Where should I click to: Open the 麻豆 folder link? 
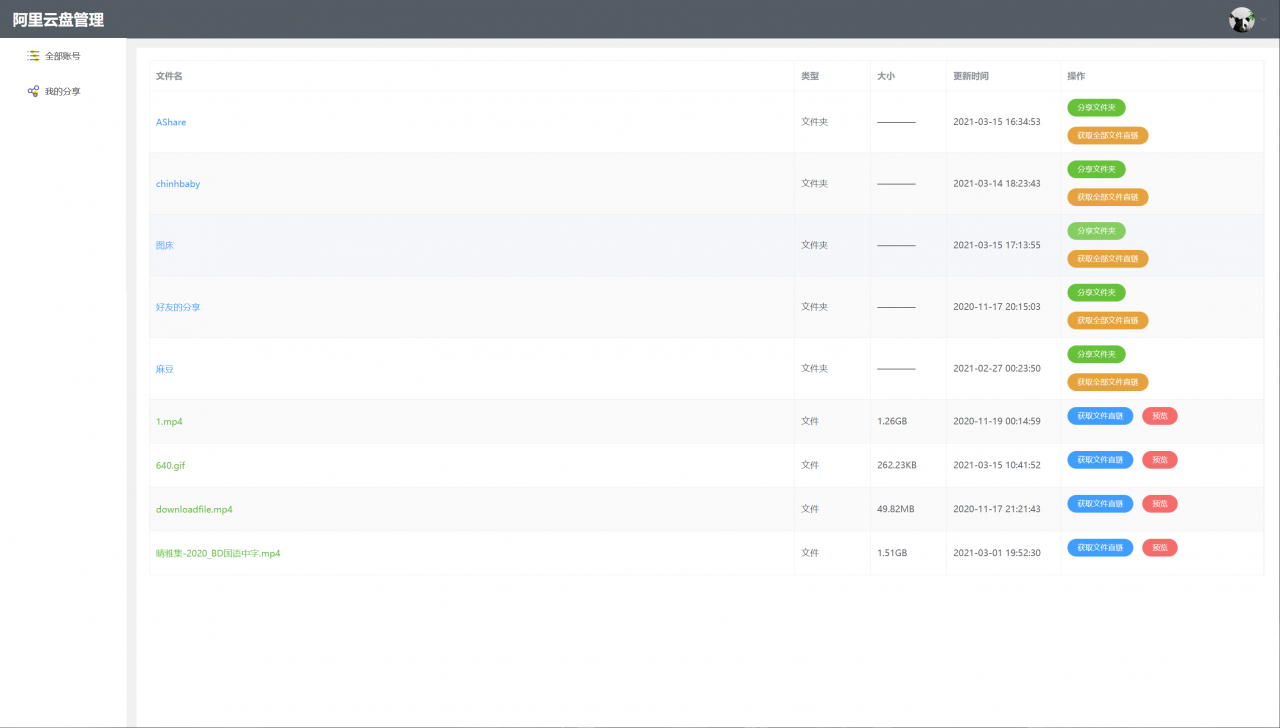coord(165,369)
